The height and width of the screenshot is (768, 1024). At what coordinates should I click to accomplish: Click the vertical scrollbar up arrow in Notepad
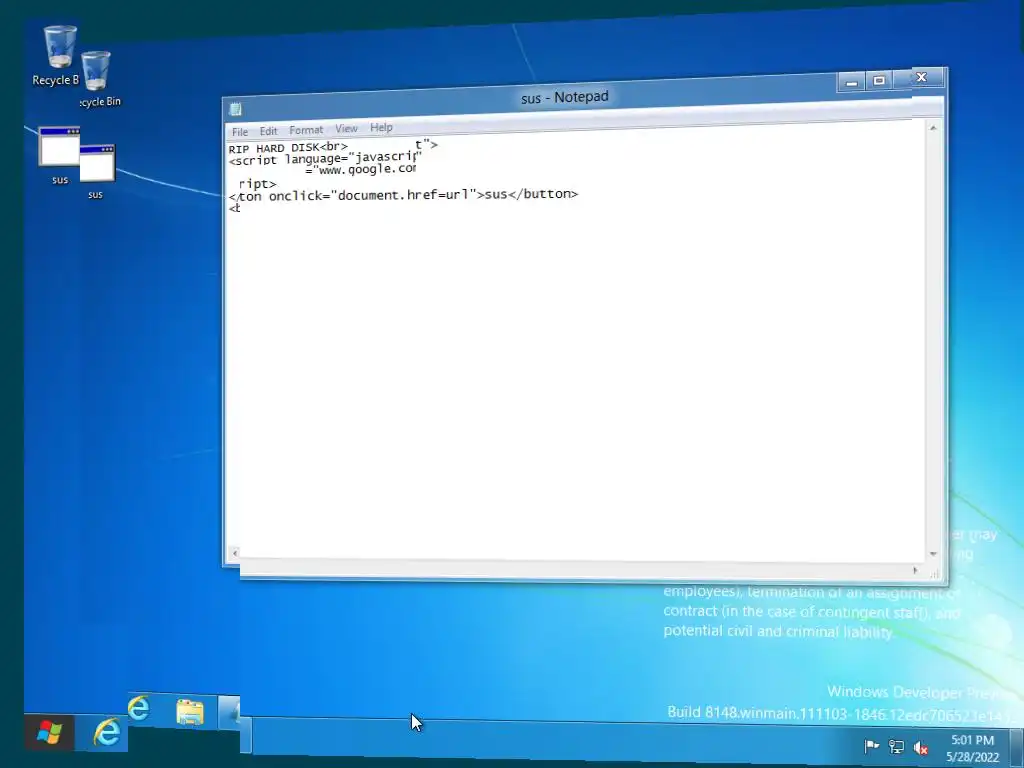(933, 128)
